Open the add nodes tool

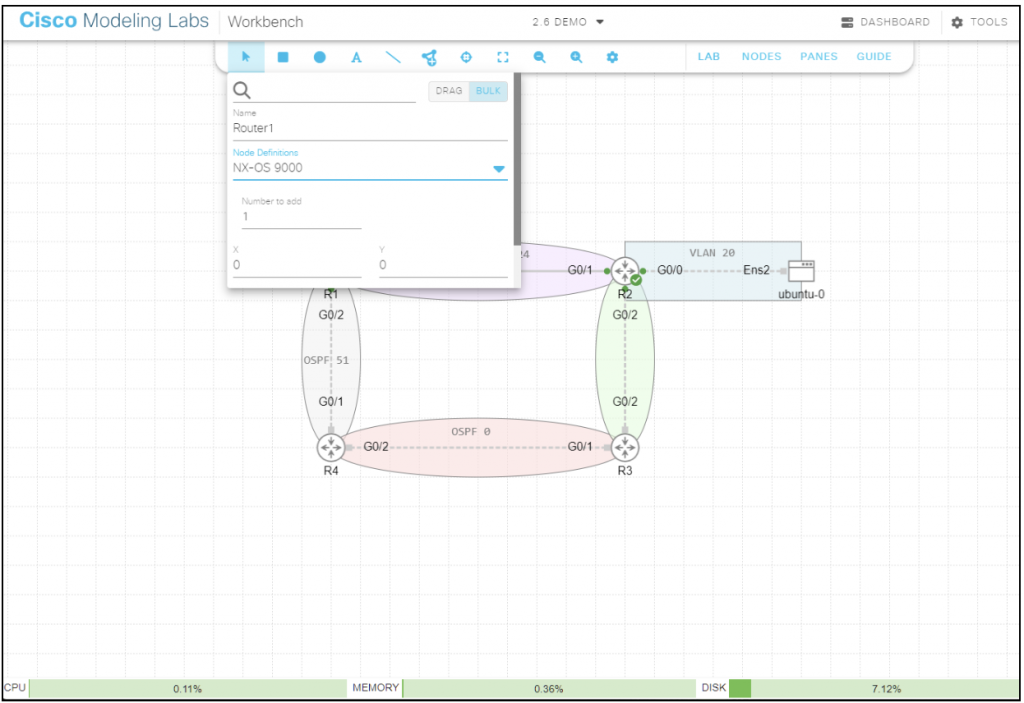[429, 57]
